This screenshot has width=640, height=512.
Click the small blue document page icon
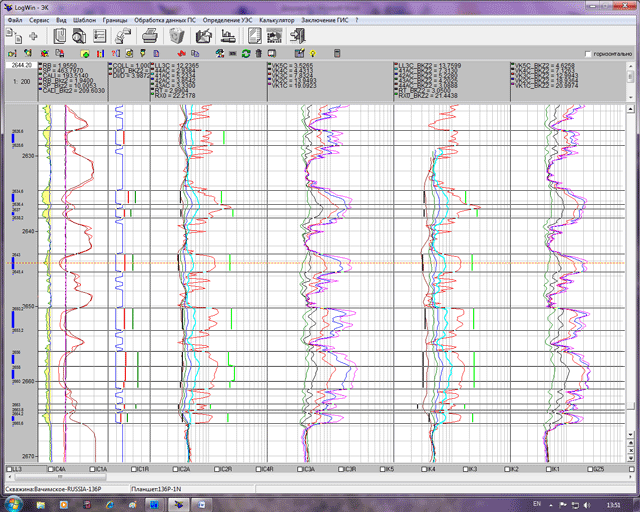tap(156, 53)
